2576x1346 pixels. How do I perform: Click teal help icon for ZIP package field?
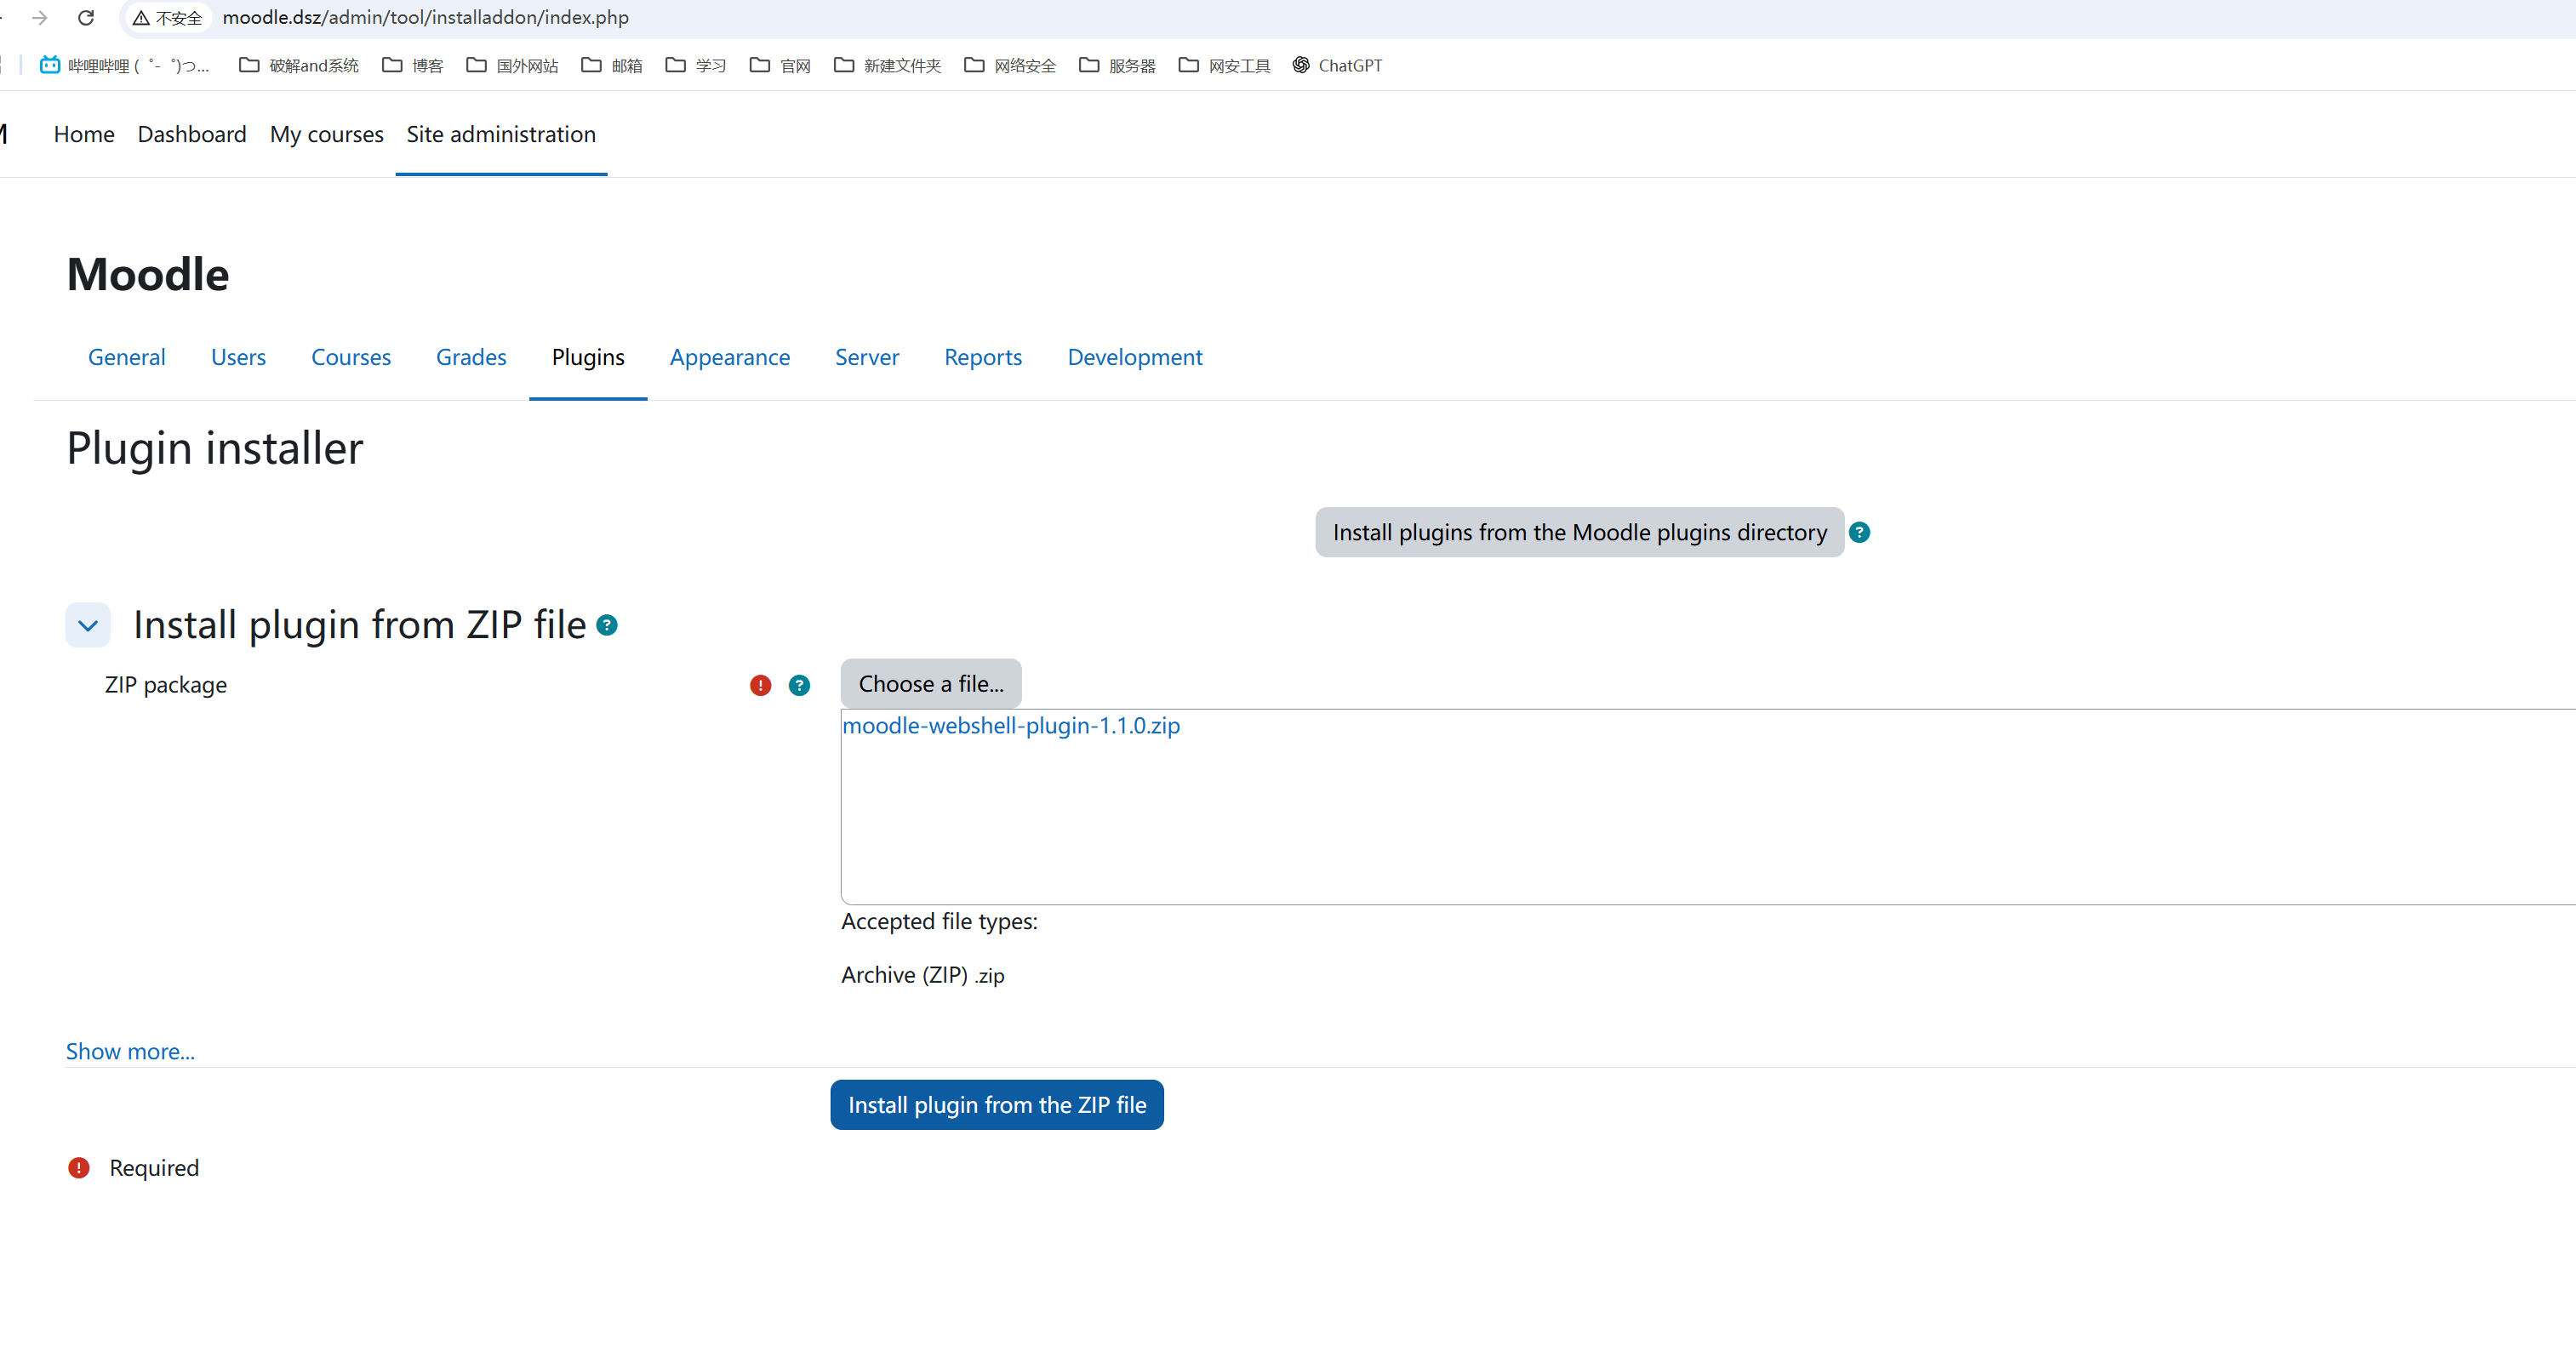click(x=799, y=685)
